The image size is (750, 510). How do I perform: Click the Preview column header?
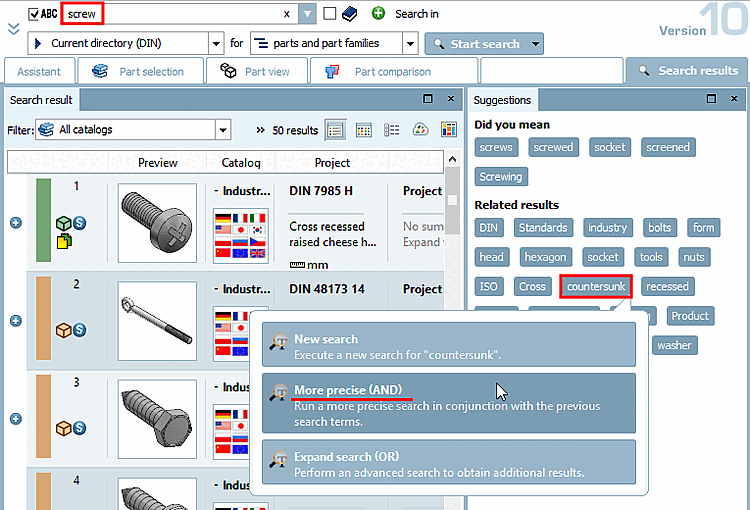coord(157,163)
